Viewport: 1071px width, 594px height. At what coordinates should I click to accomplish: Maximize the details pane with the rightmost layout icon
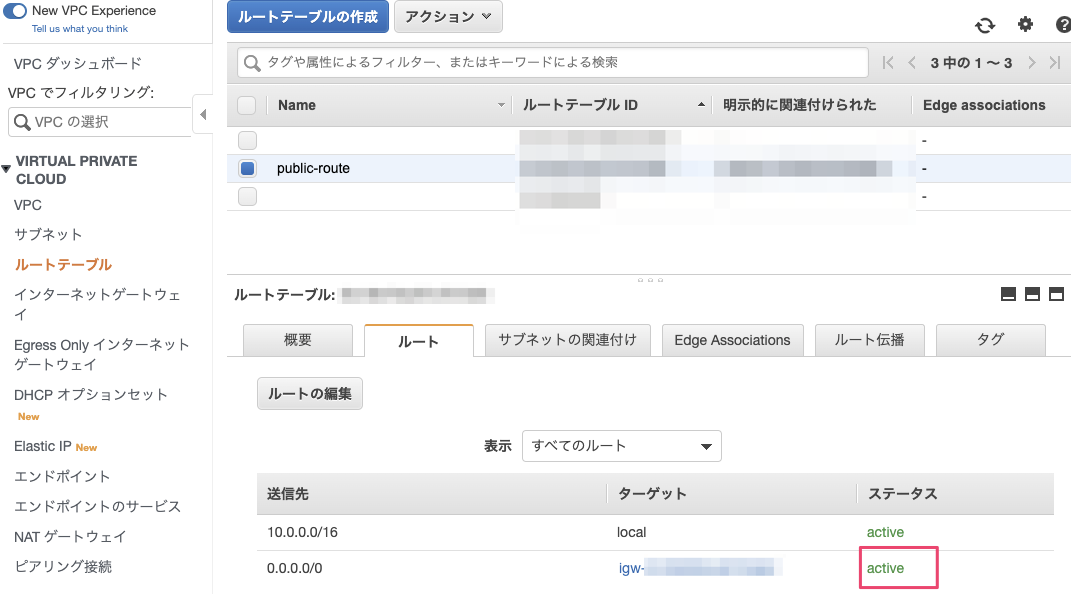[1057, 294]
